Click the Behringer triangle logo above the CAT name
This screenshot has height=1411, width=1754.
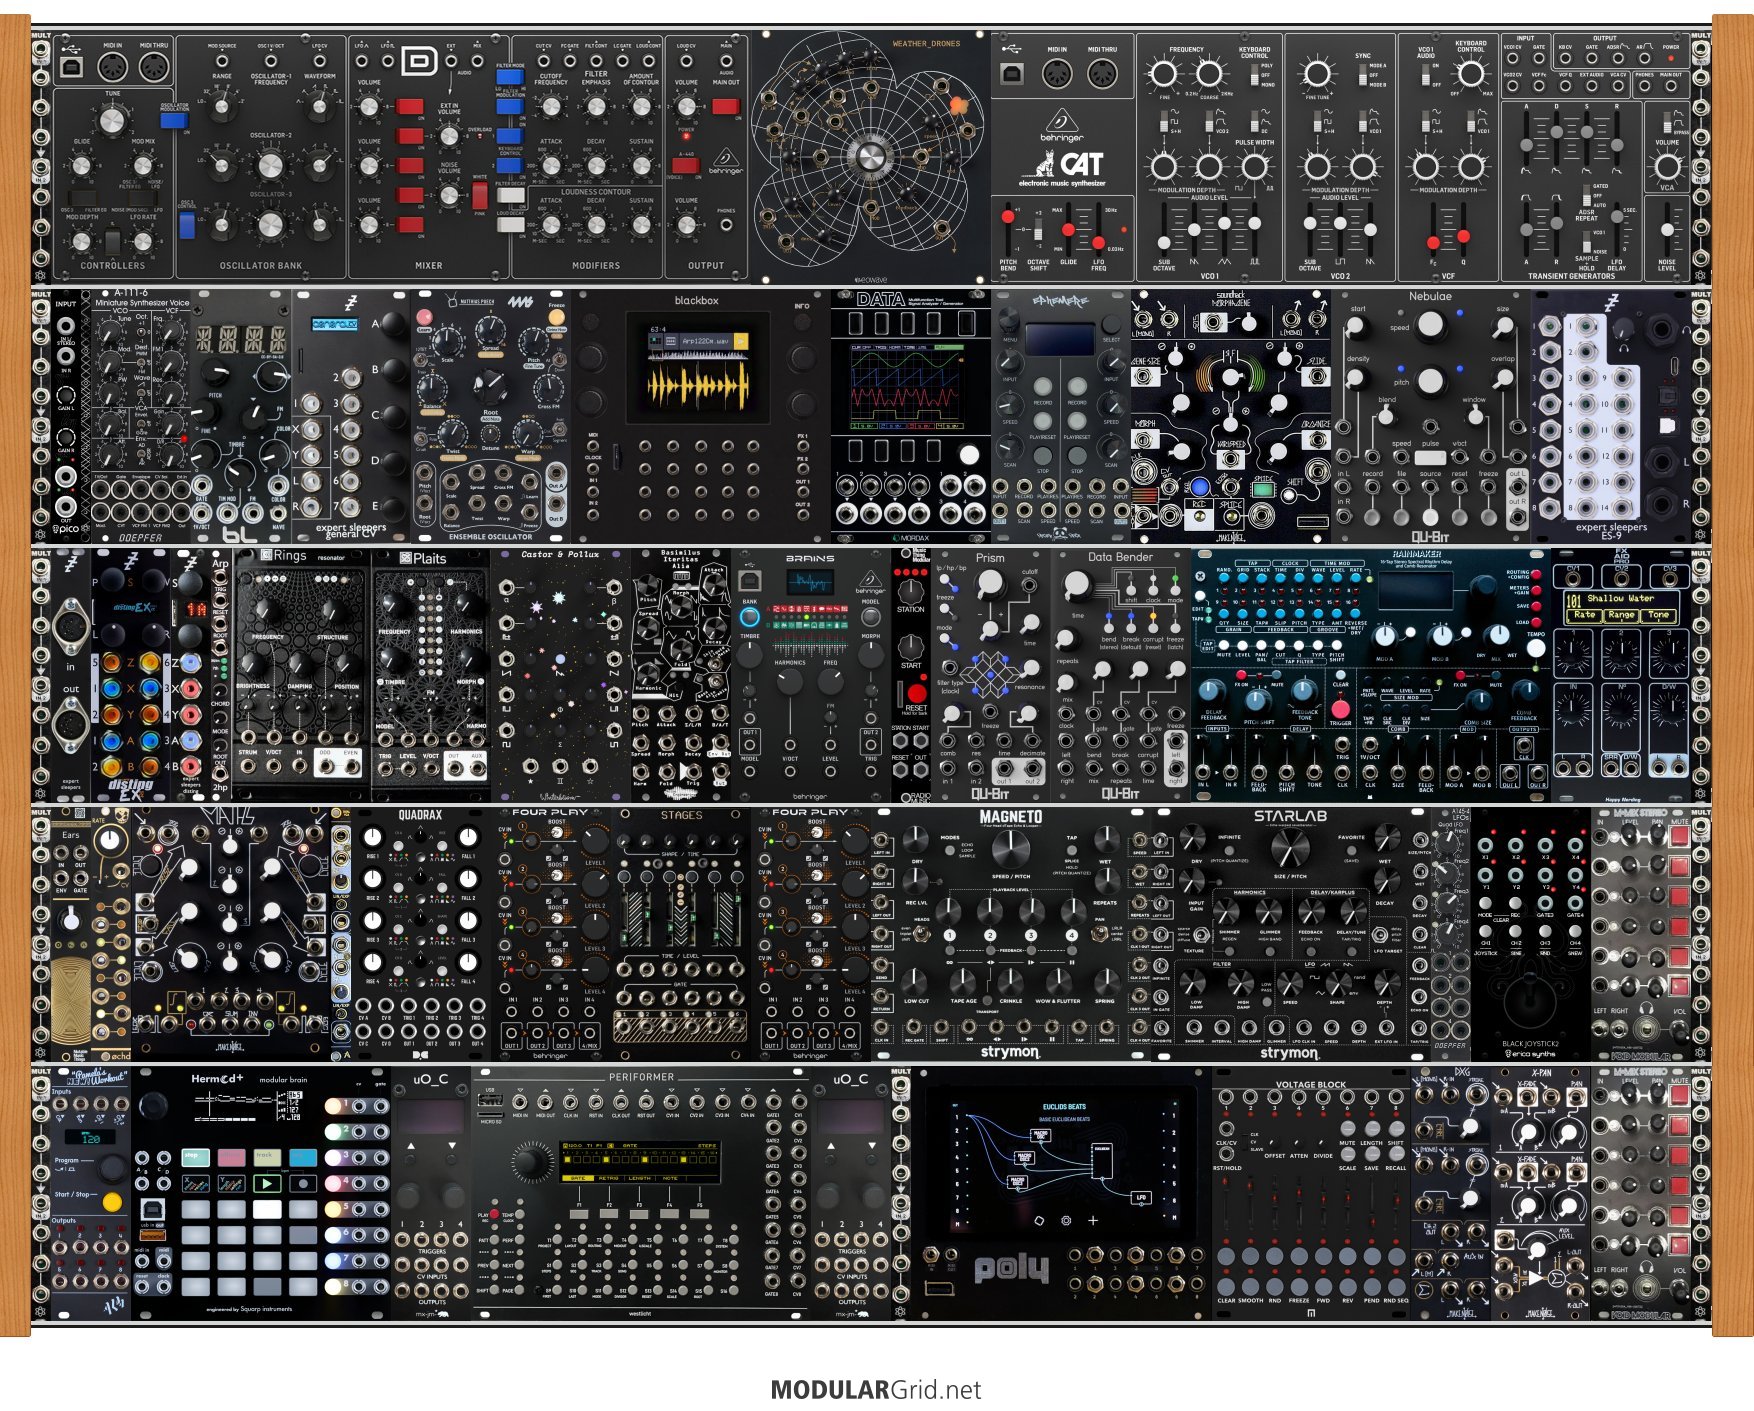click(1061, 121)
